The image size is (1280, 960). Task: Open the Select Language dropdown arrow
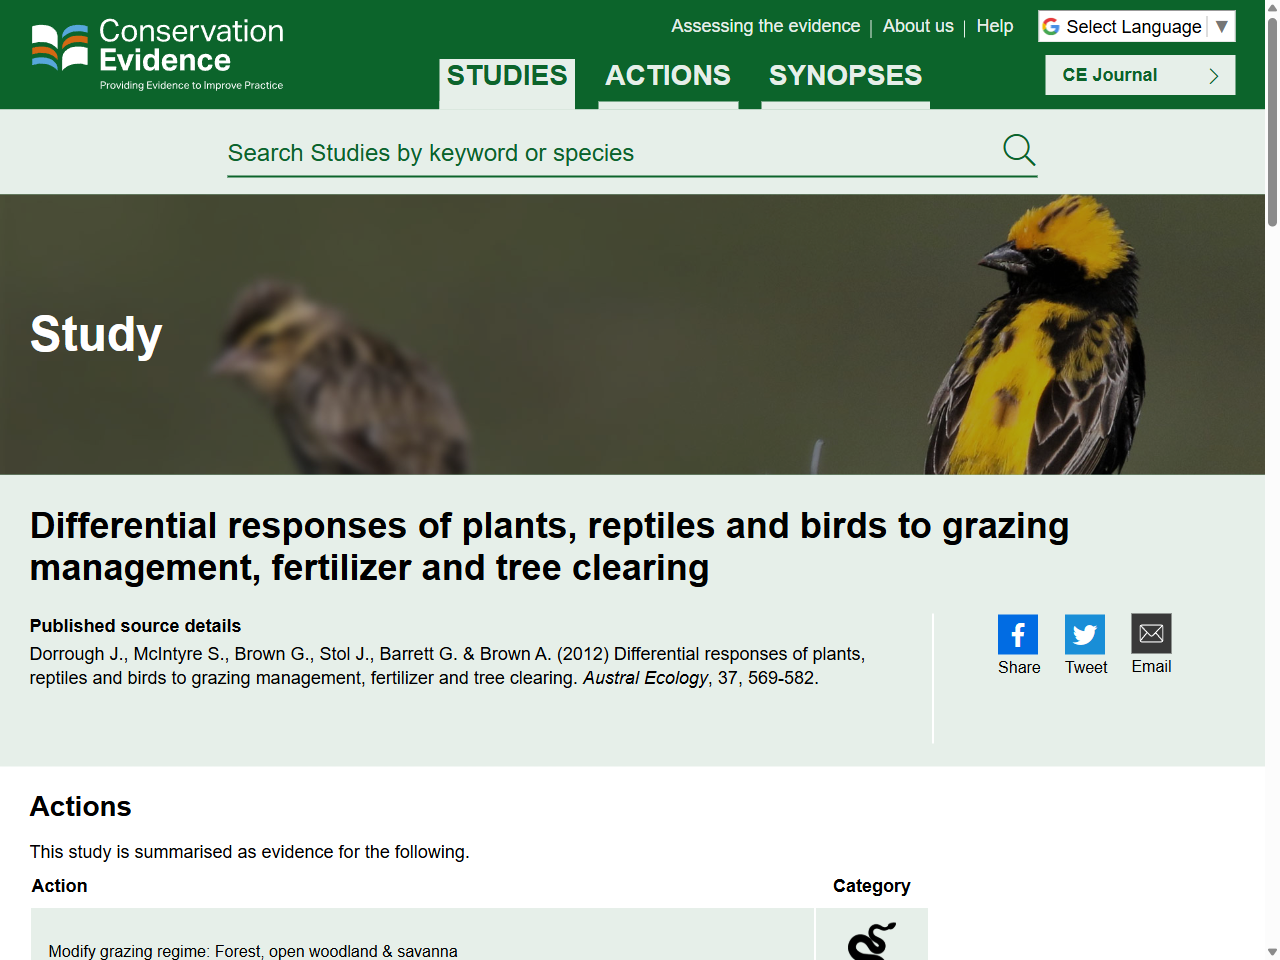pos(1223,26)
